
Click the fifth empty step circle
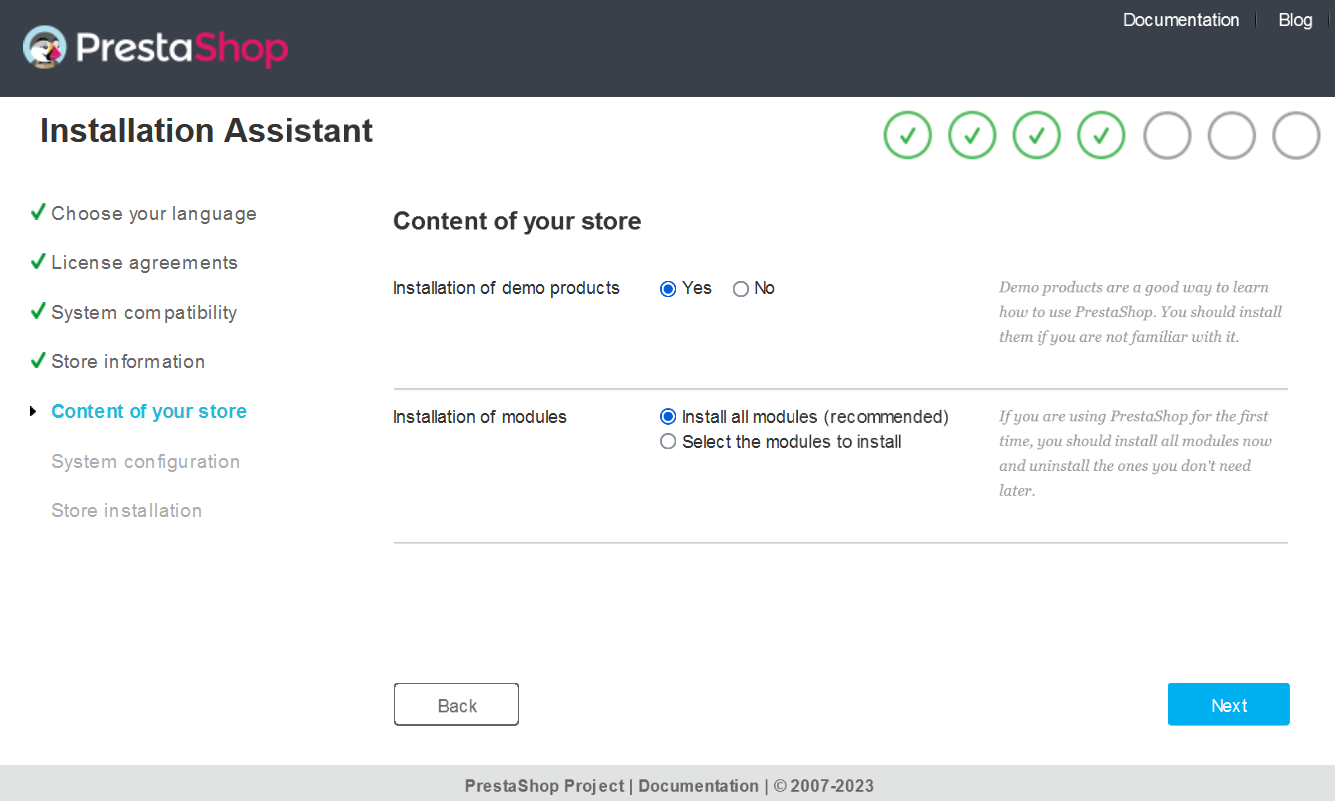point(1167,135)
